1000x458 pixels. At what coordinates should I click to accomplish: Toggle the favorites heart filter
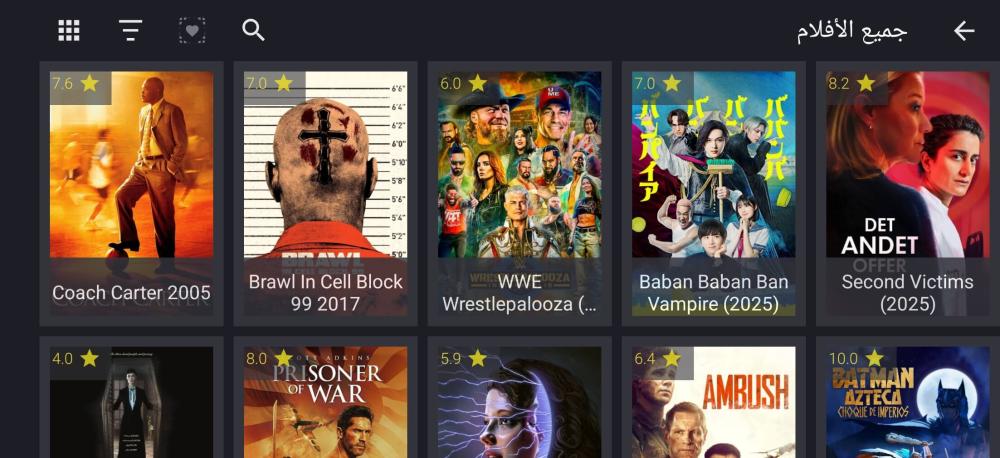192,31
